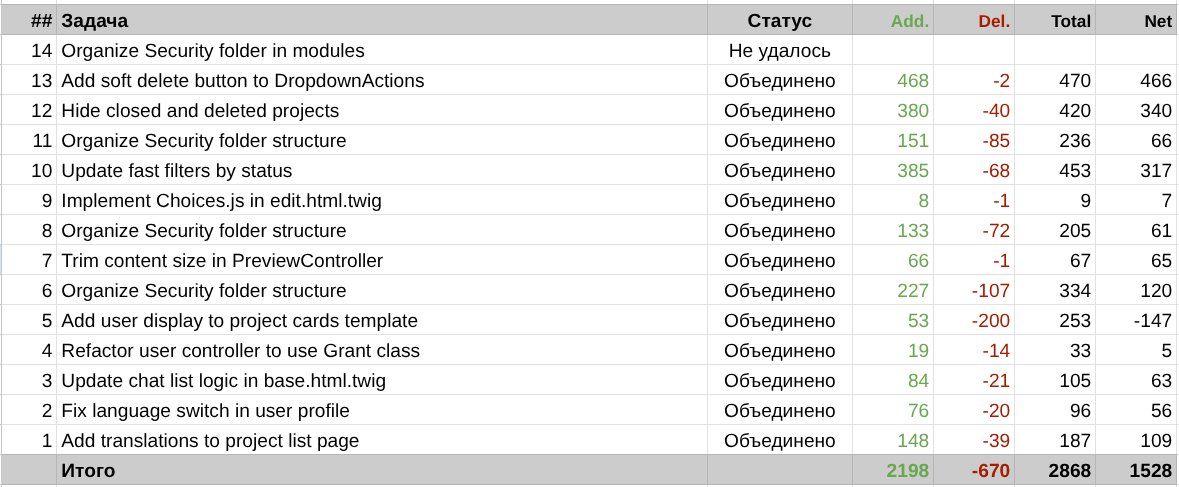Select the green Add. header cell
1179x487 pixels.
[909, 21]
